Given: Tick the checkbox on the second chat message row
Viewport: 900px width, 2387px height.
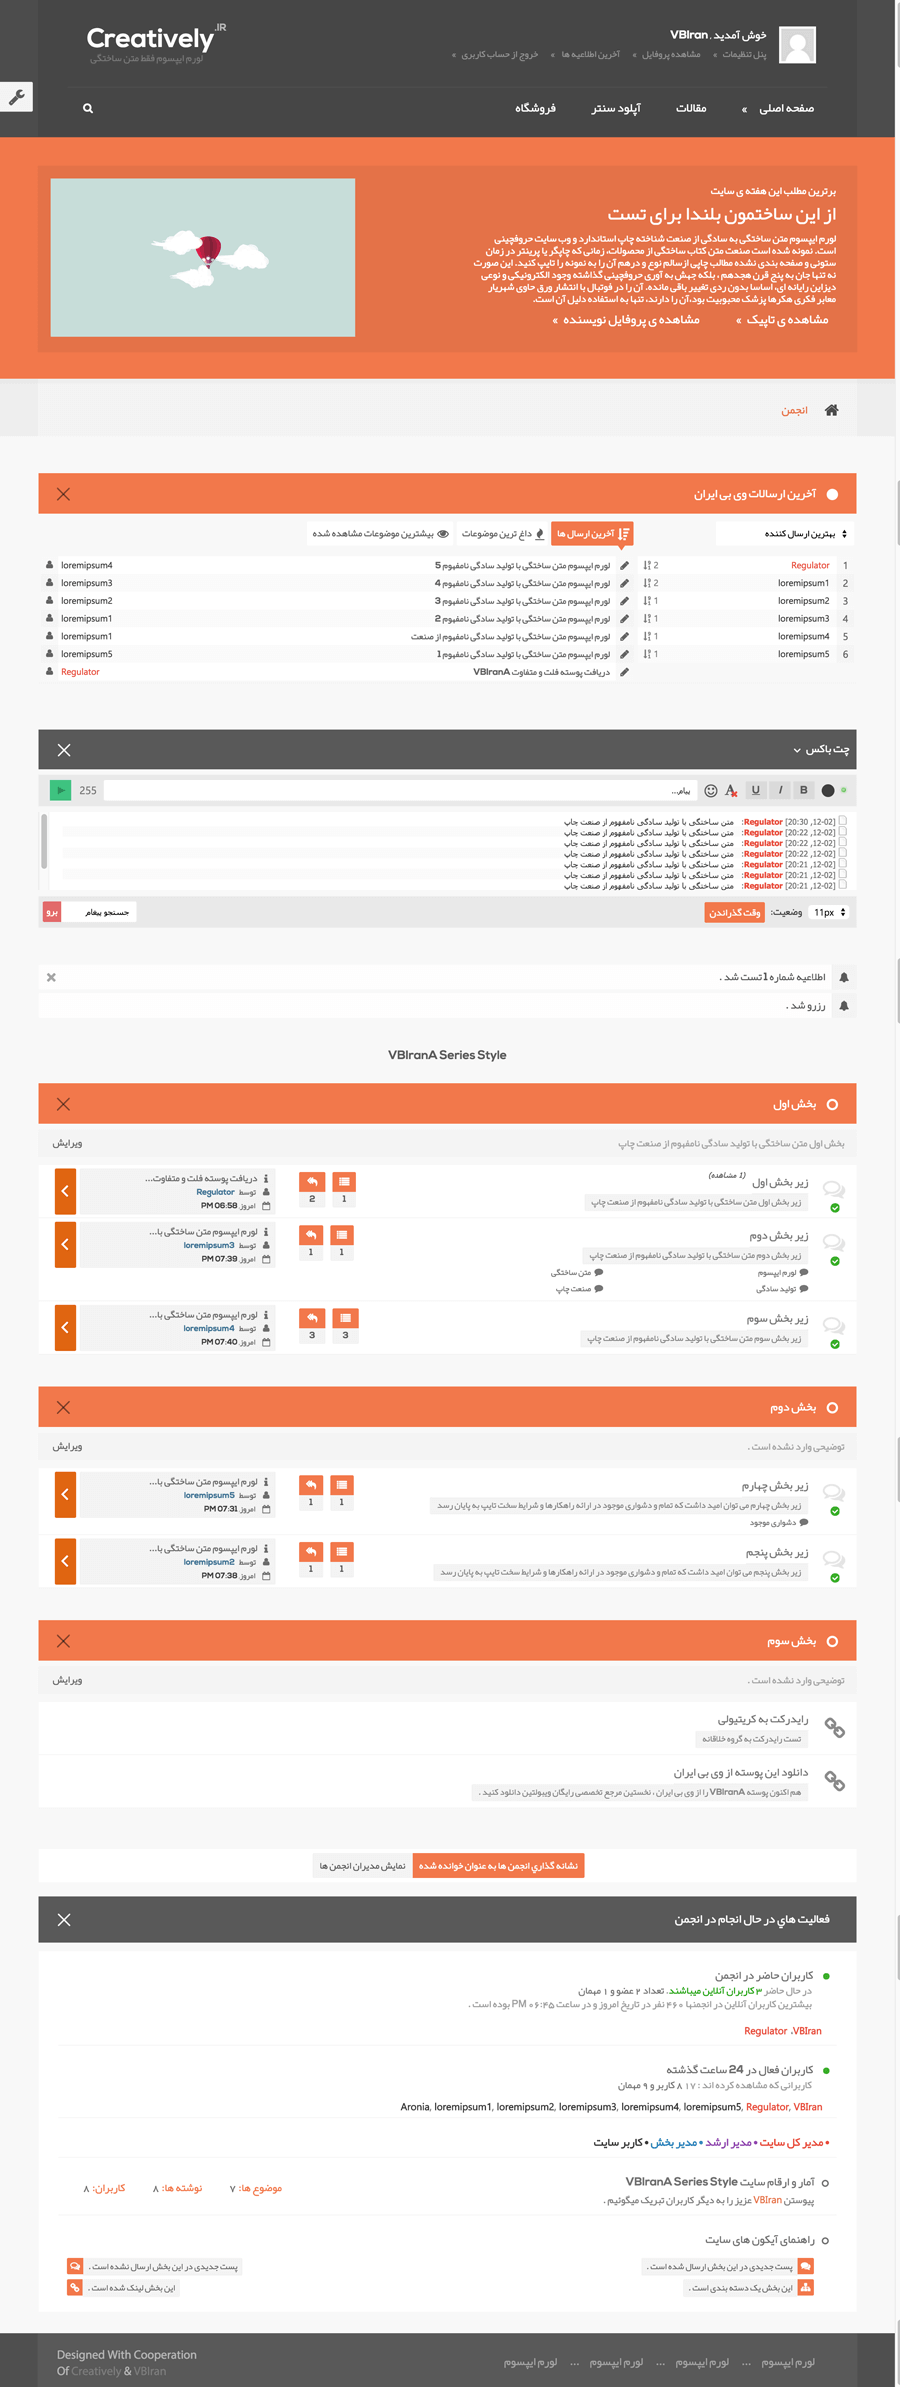Looking at the screenshot, I should [x=842, y=832].
